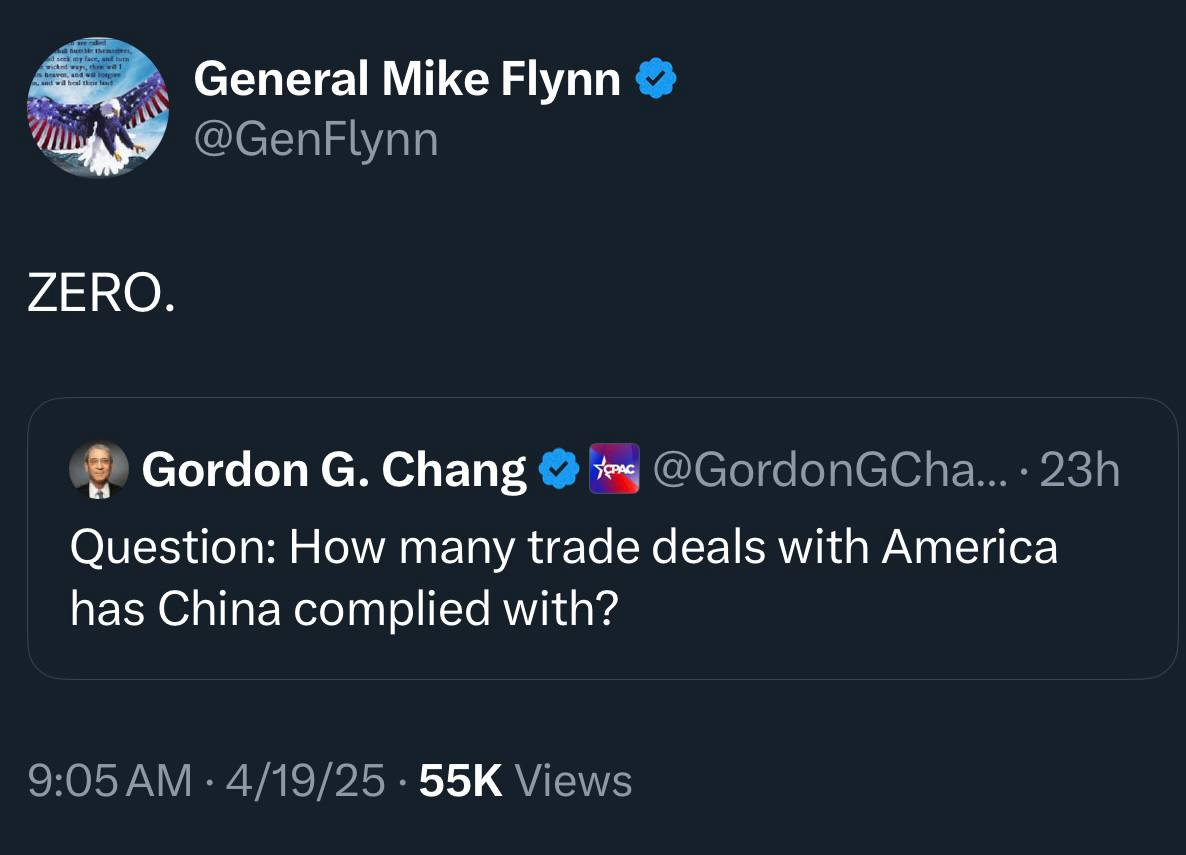1186x855 pixels.
Task: Click the word 'America' in the quoted tweet
Action: click(x=969, y=547)
